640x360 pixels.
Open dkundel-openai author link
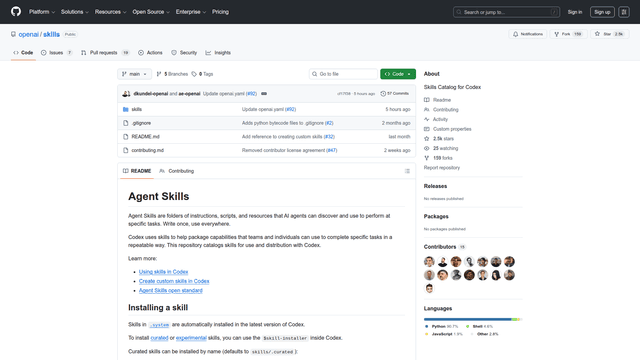(x=151, y=93)
